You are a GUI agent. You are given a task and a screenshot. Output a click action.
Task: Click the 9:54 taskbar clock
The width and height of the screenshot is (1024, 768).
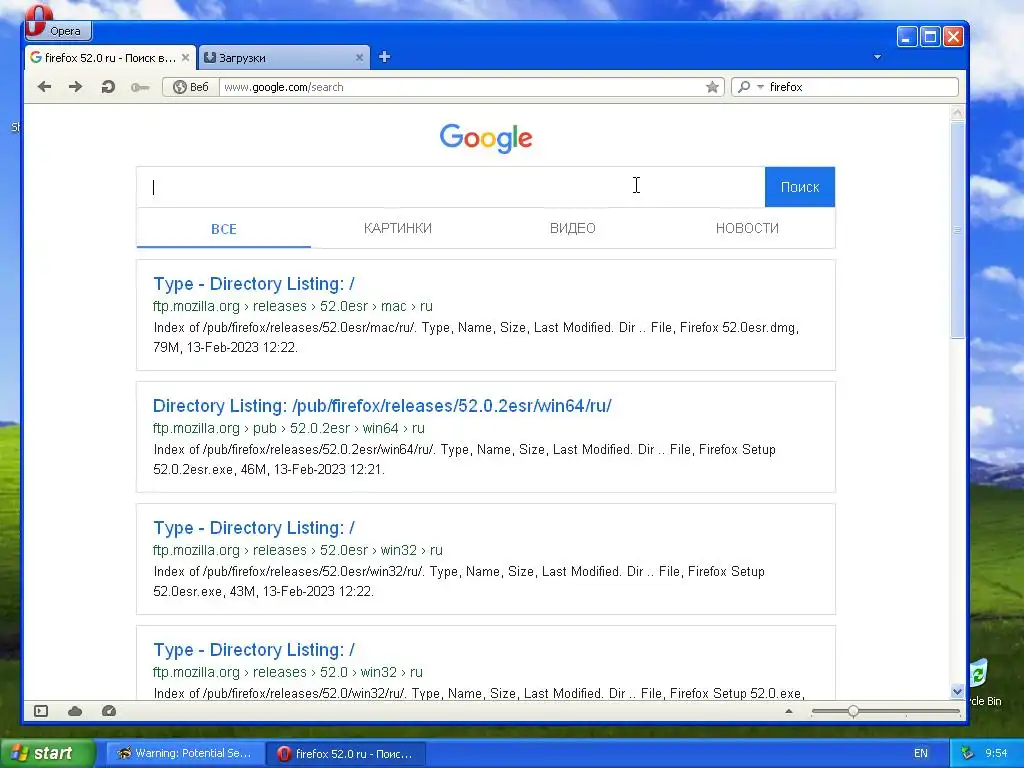(997, 754)
